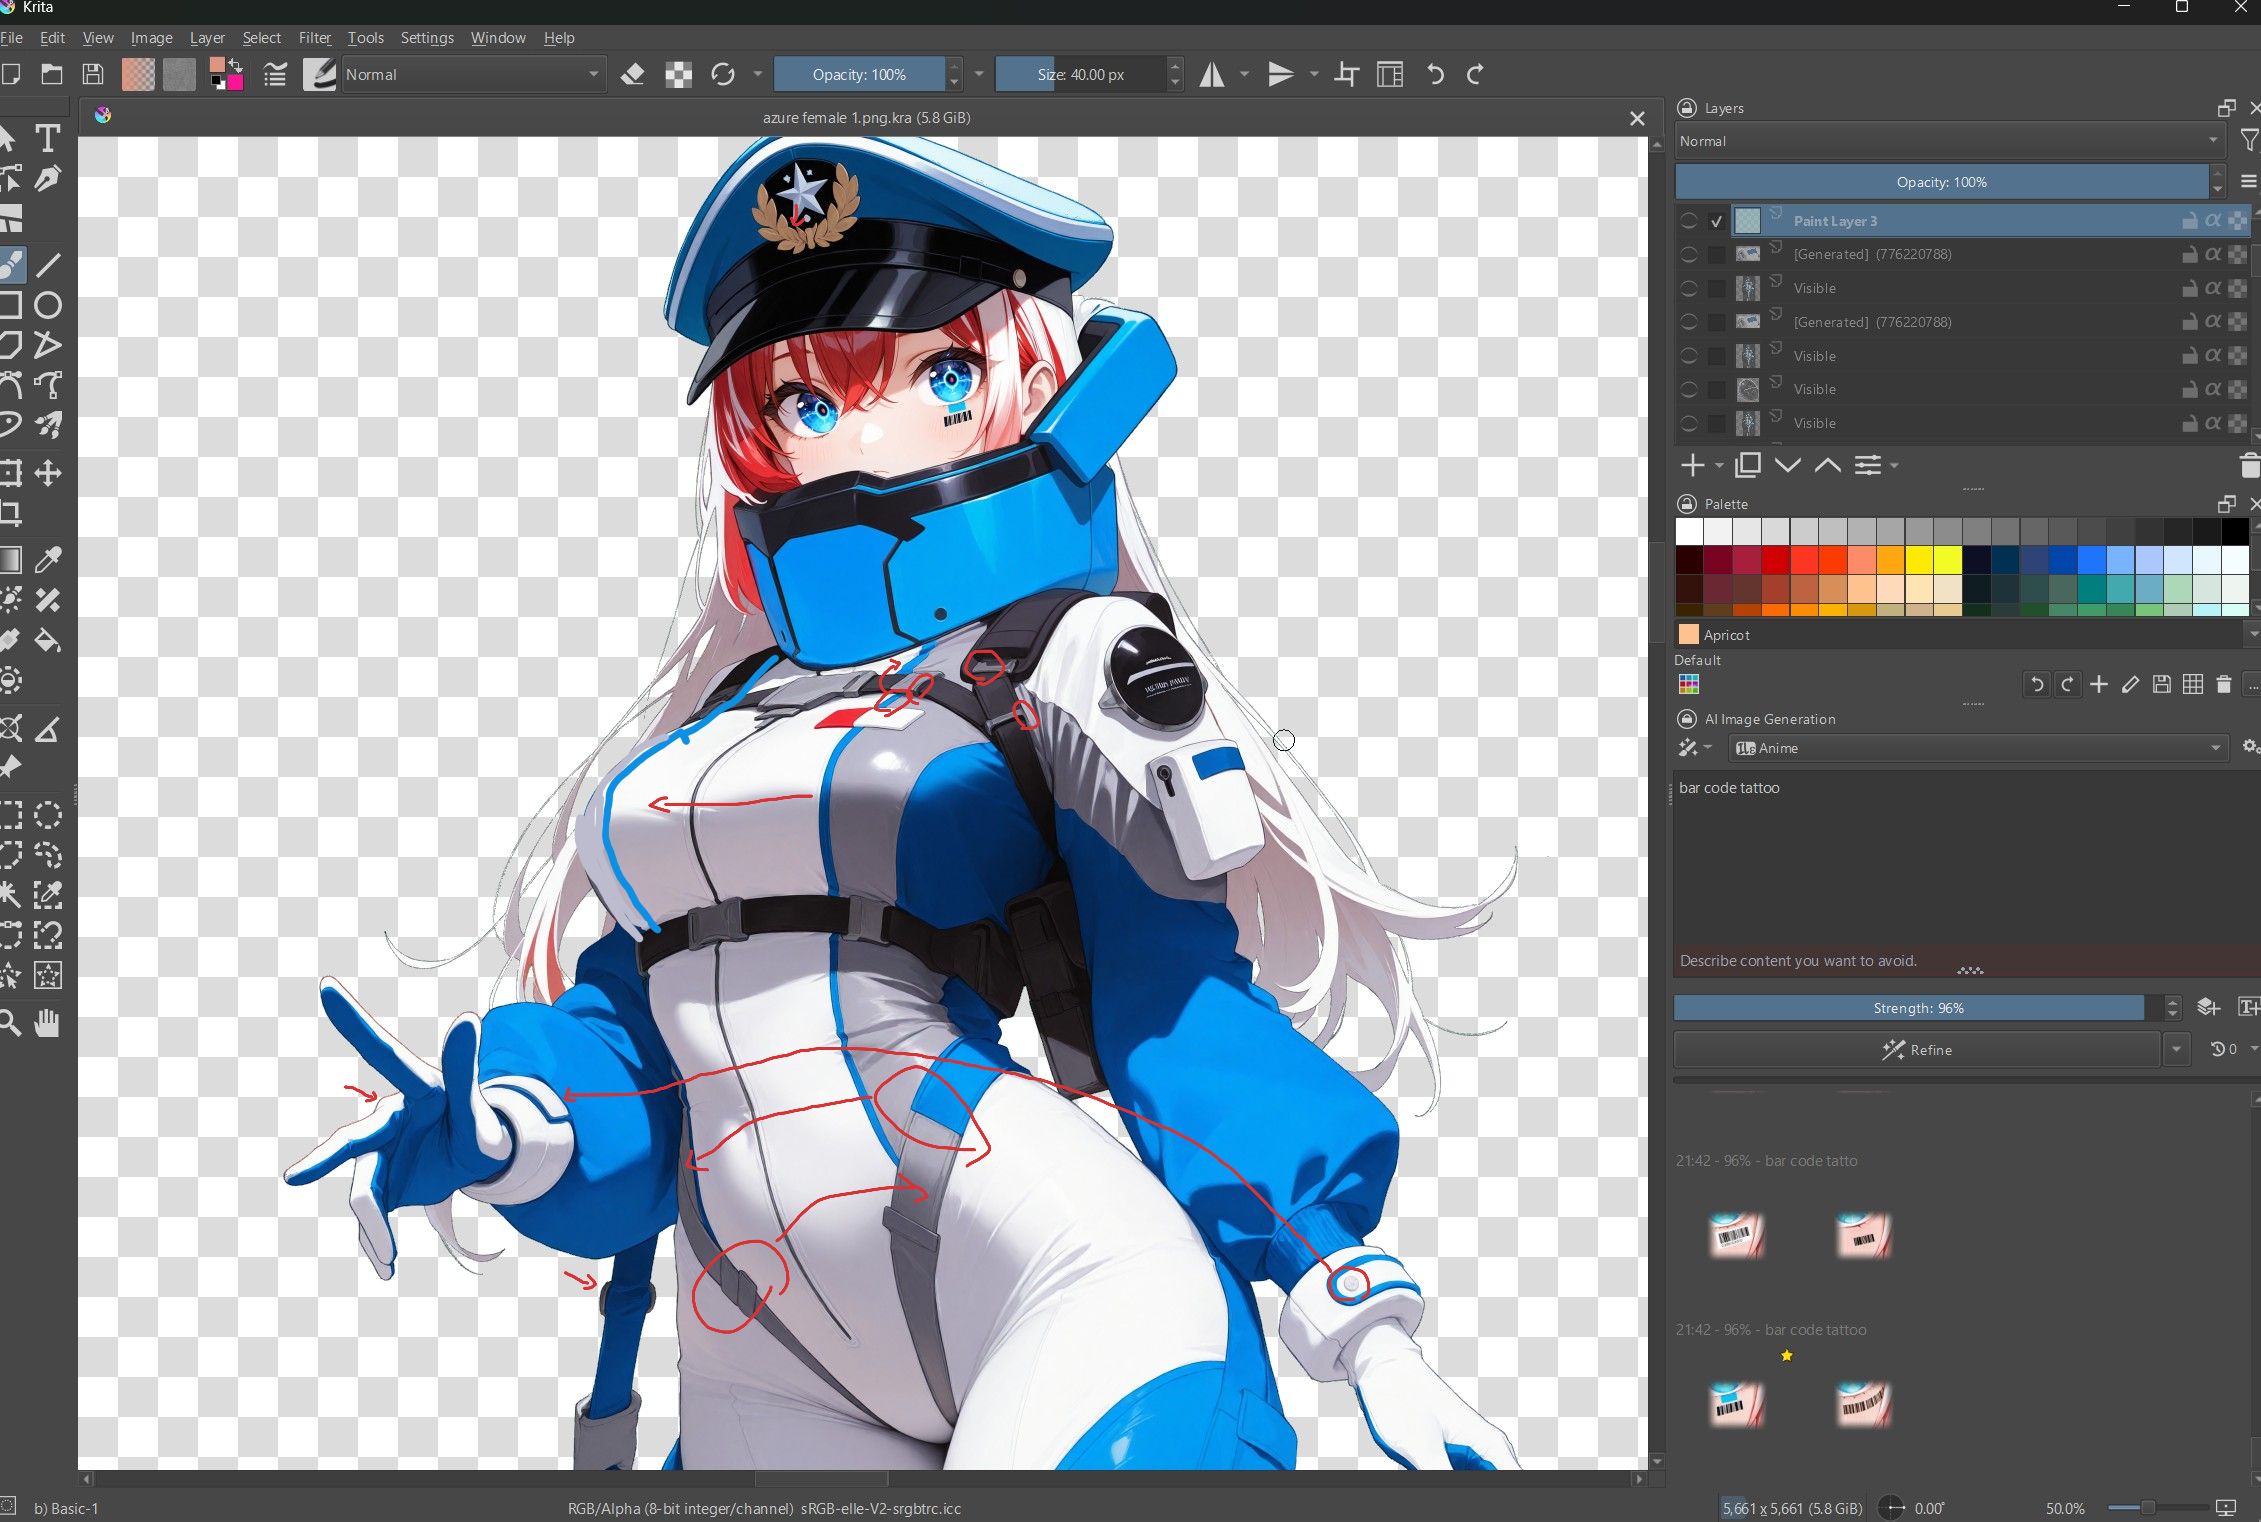
Task: Select the Multibrush tool
Action: 47,425
